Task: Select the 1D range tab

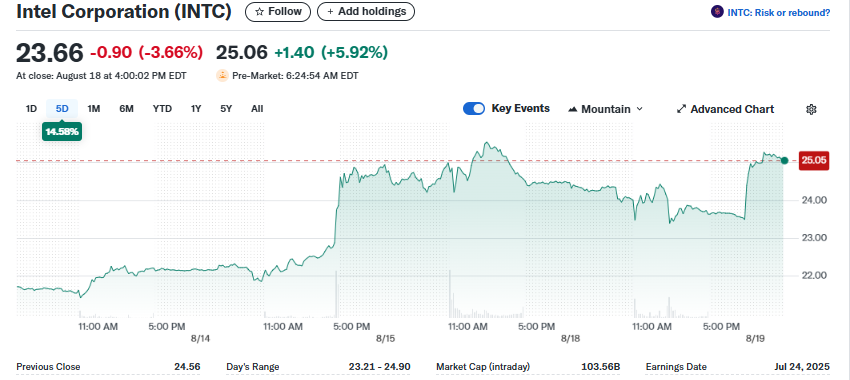Action: tap(31, 108)
